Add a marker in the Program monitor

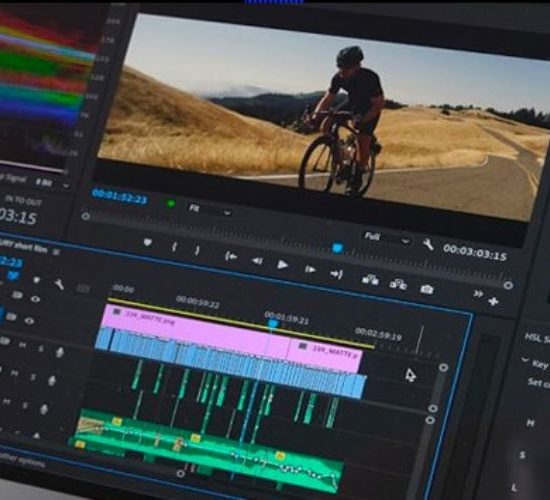pos(148,242)
